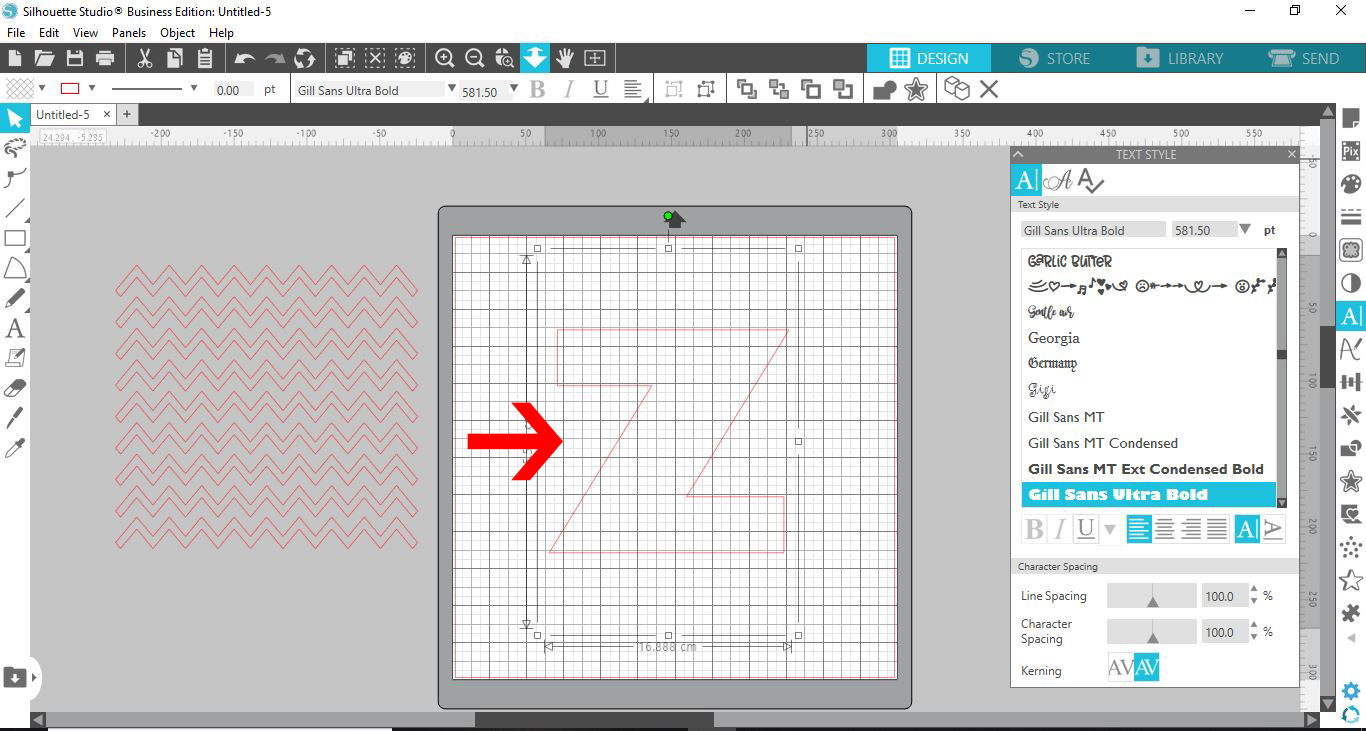Select the Pan Using Screen tool

click(x=565, y=58)
